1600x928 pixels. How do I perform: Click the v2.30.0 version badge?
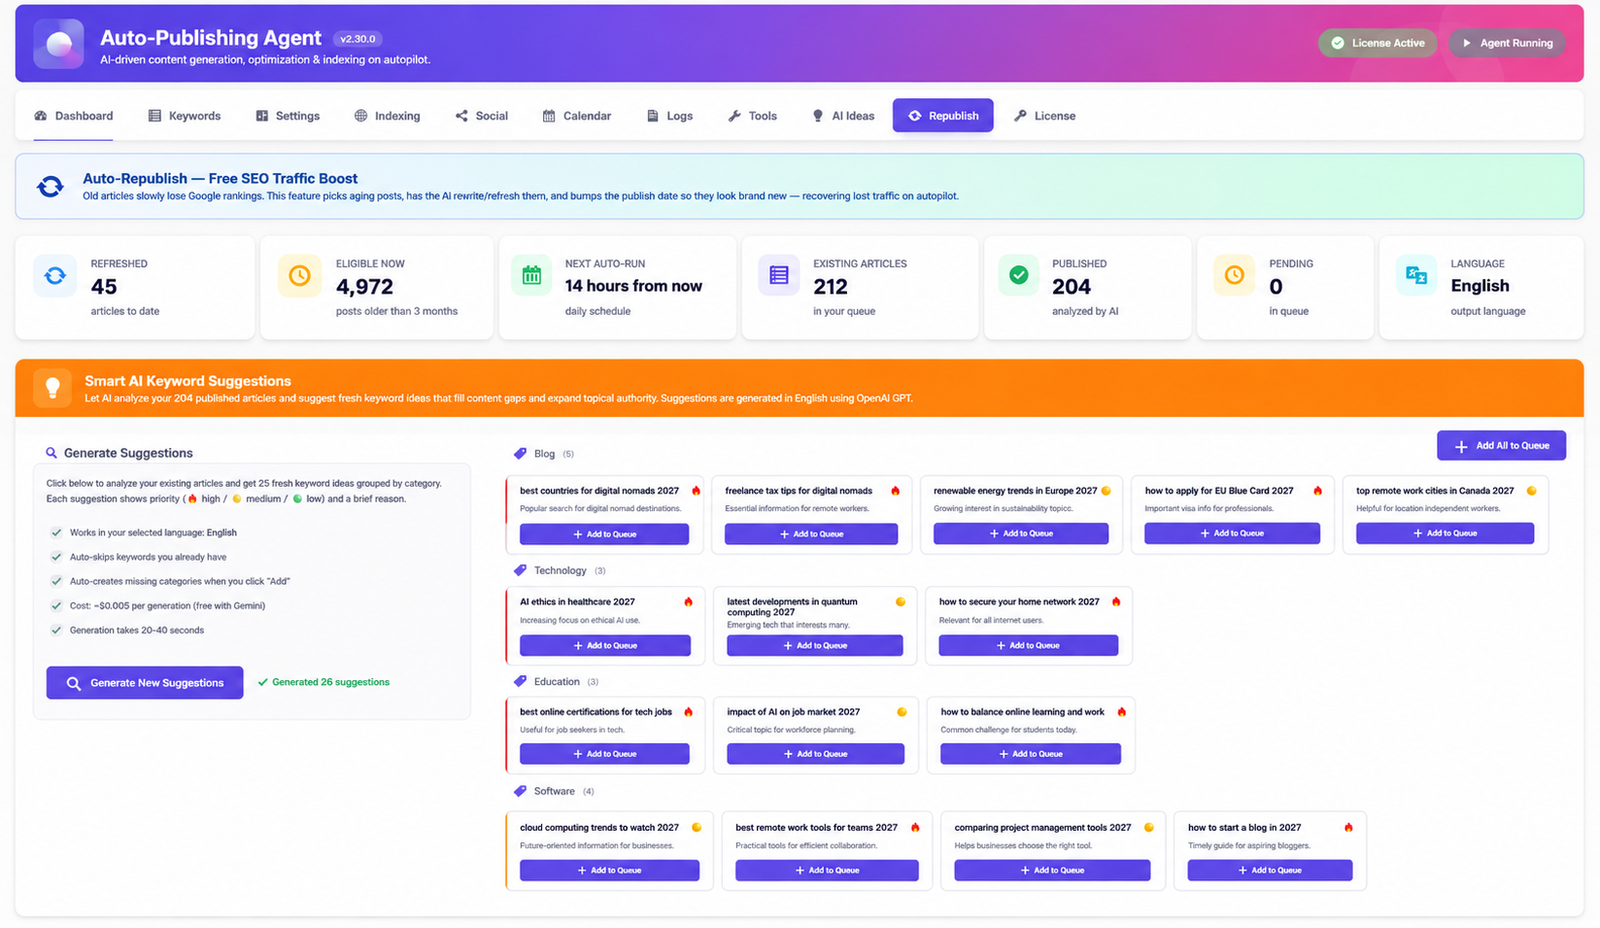[x=357, y=39]
